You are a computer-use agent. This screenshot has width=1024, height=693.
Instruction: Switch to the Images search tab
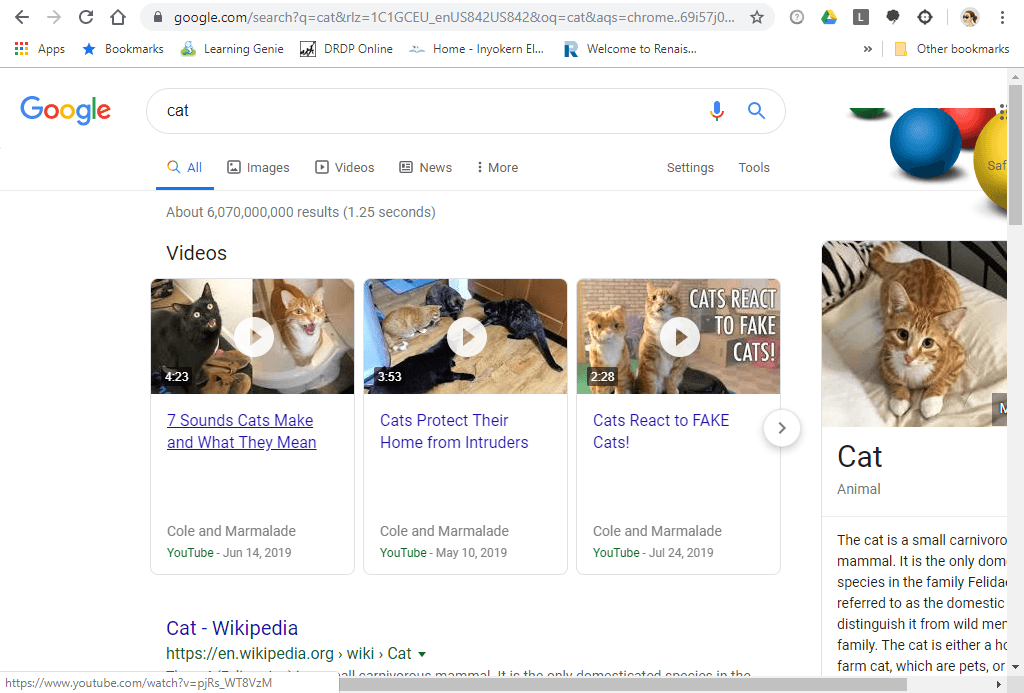tap(257, 167)
